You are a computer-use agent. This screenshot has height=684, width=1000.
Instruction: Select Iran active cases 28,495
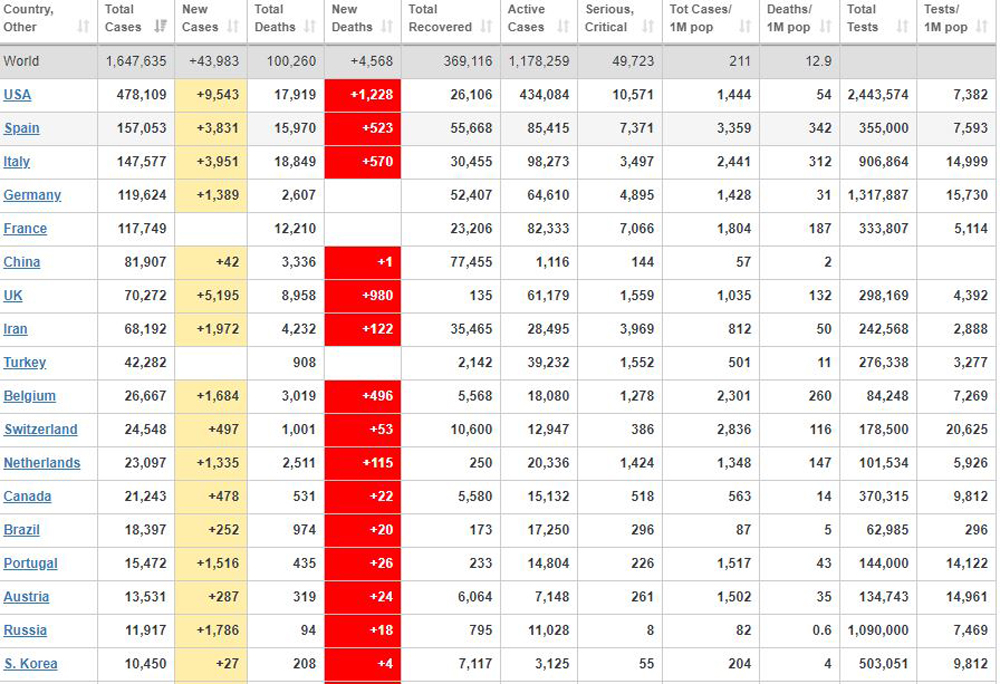(x=548, y=329)
